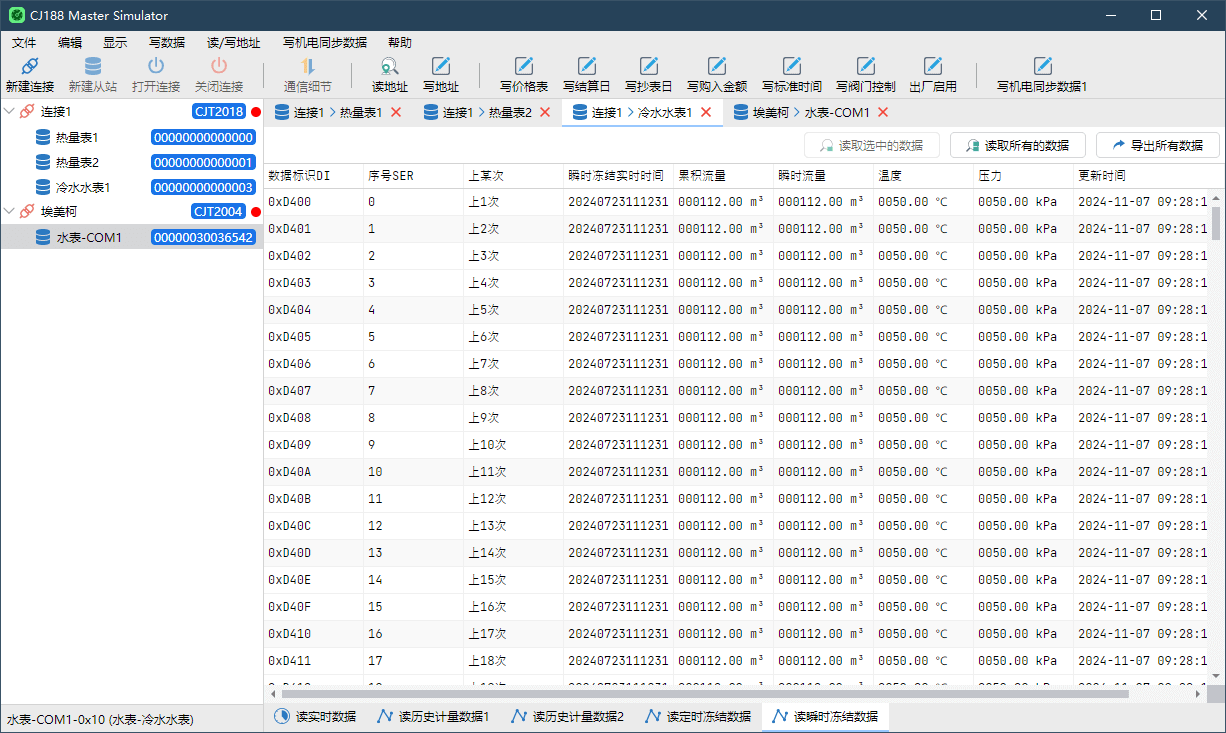Click address 00000000000001 beside 热量表2
The height and width of the screenshot is (733, 1226).
pos(204,162)
